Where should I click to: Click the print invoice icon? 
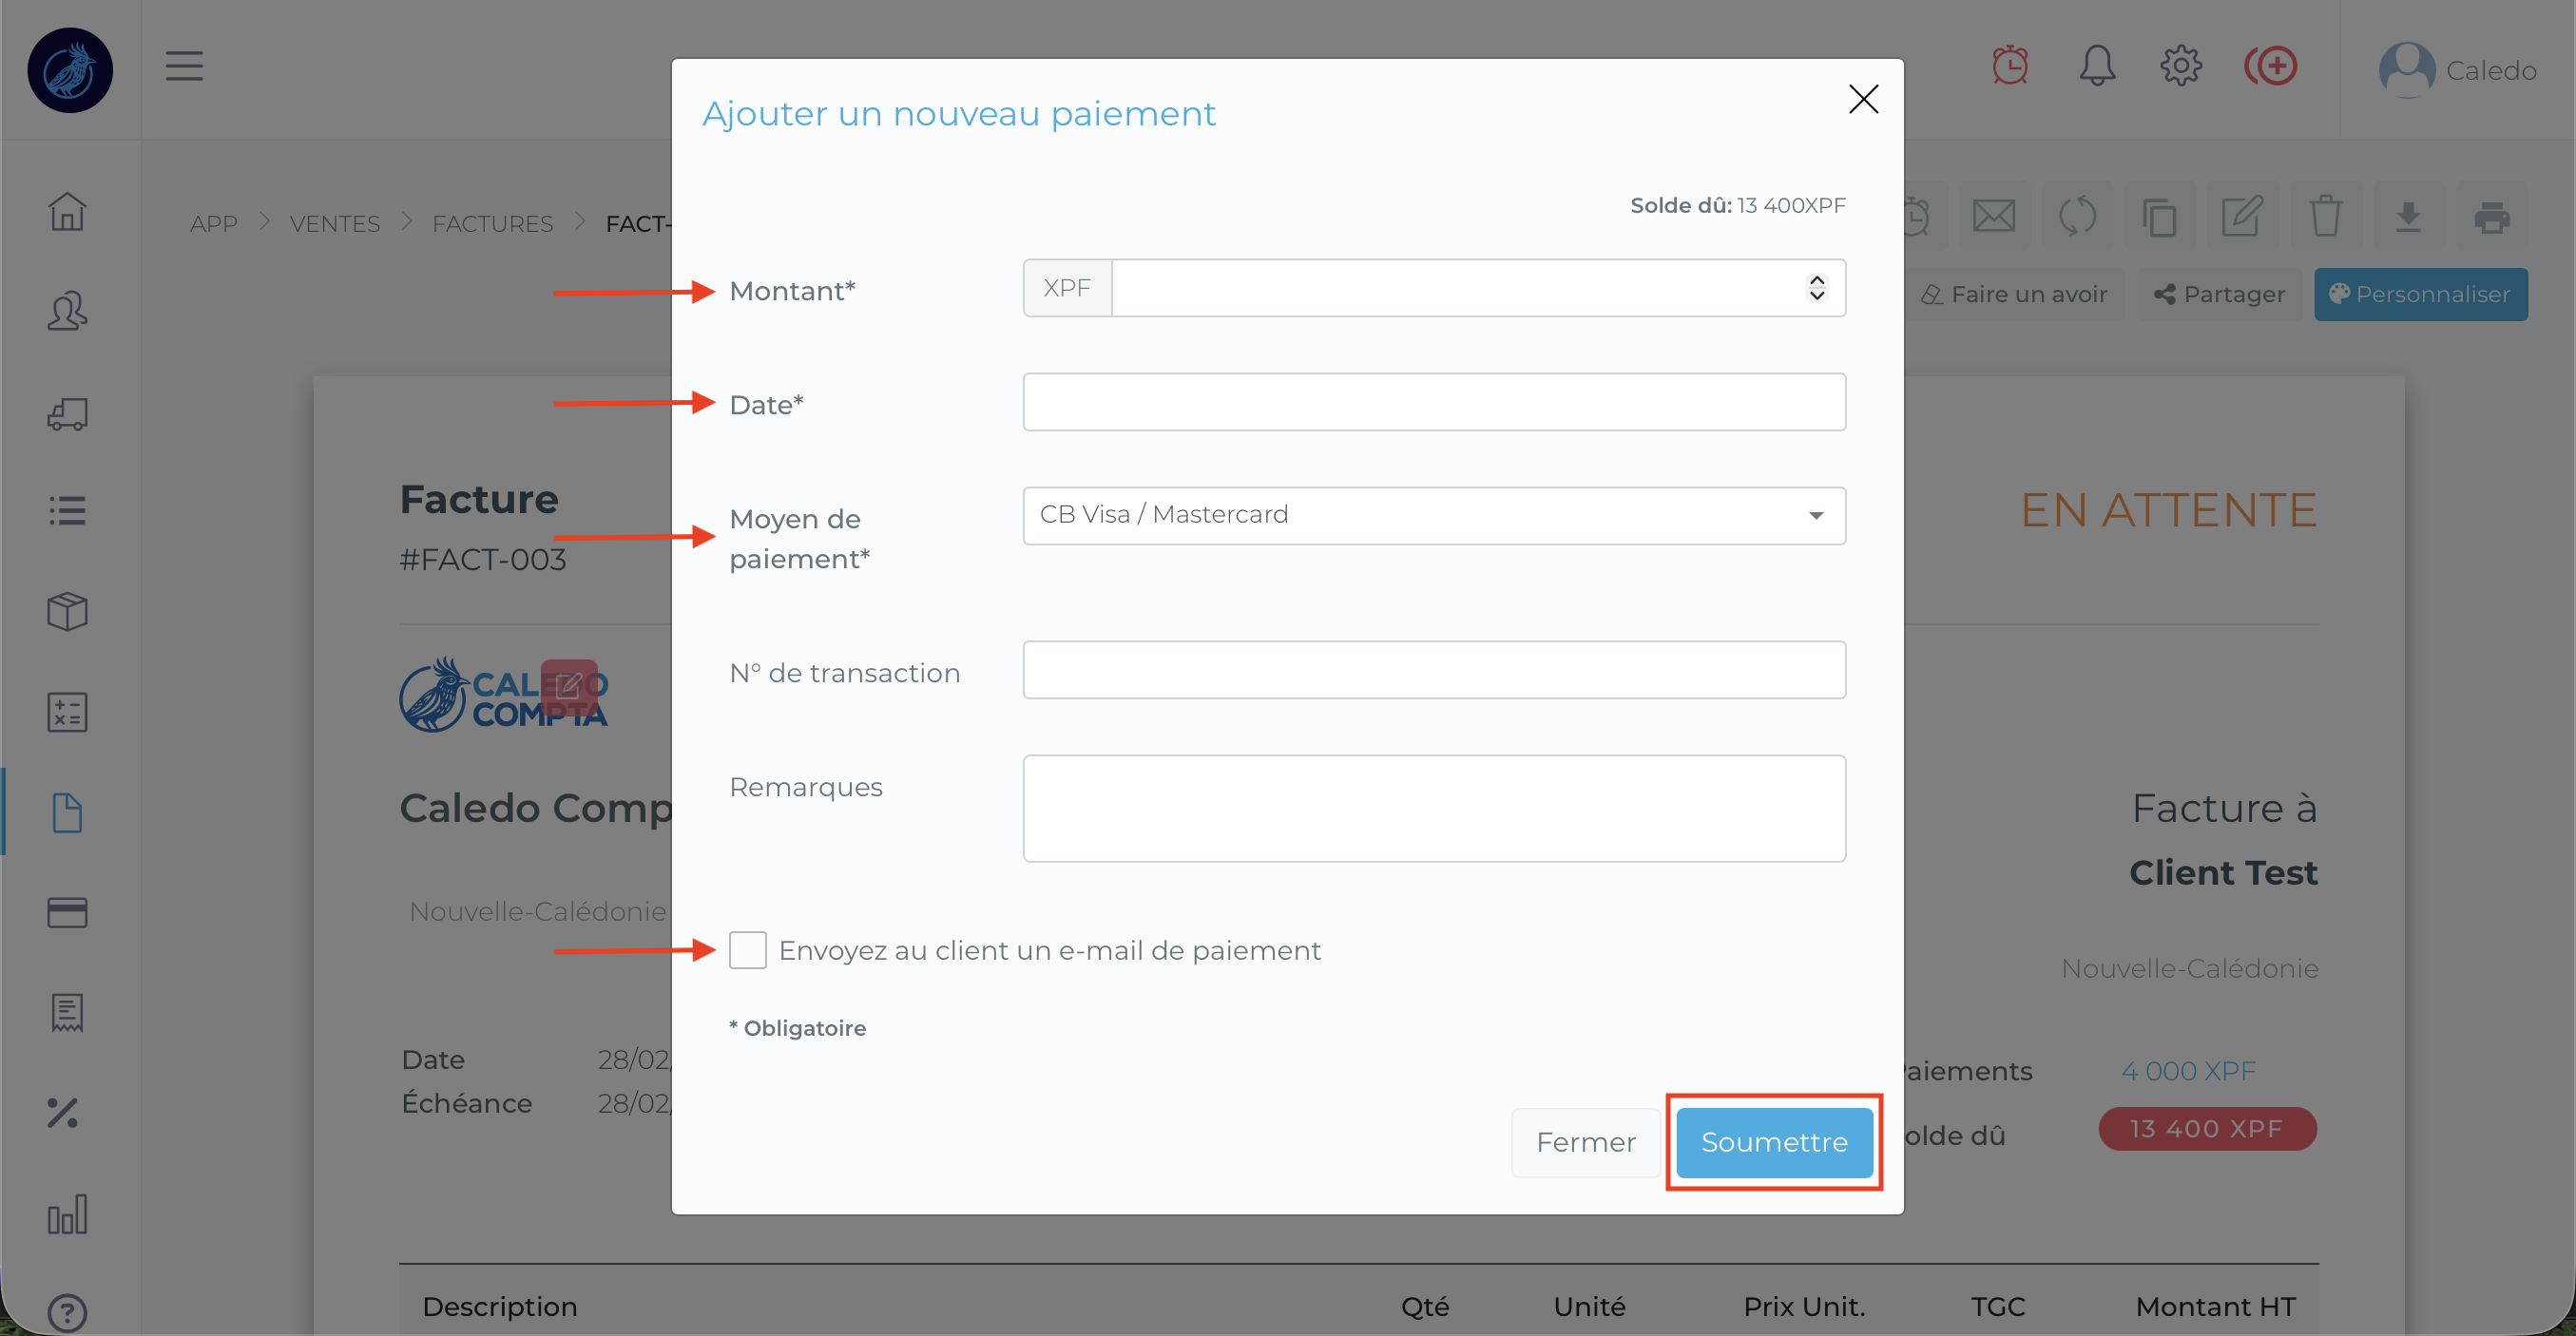coord(2491,216)
